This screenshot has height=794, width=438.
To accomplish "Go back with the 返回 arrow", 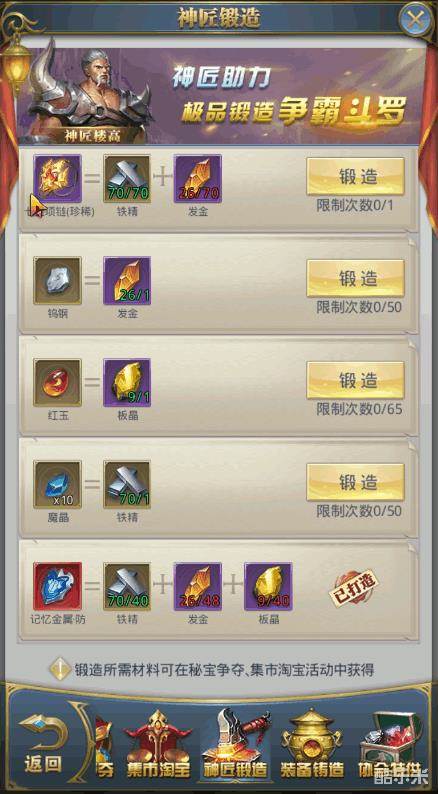I will pos(43,744).
